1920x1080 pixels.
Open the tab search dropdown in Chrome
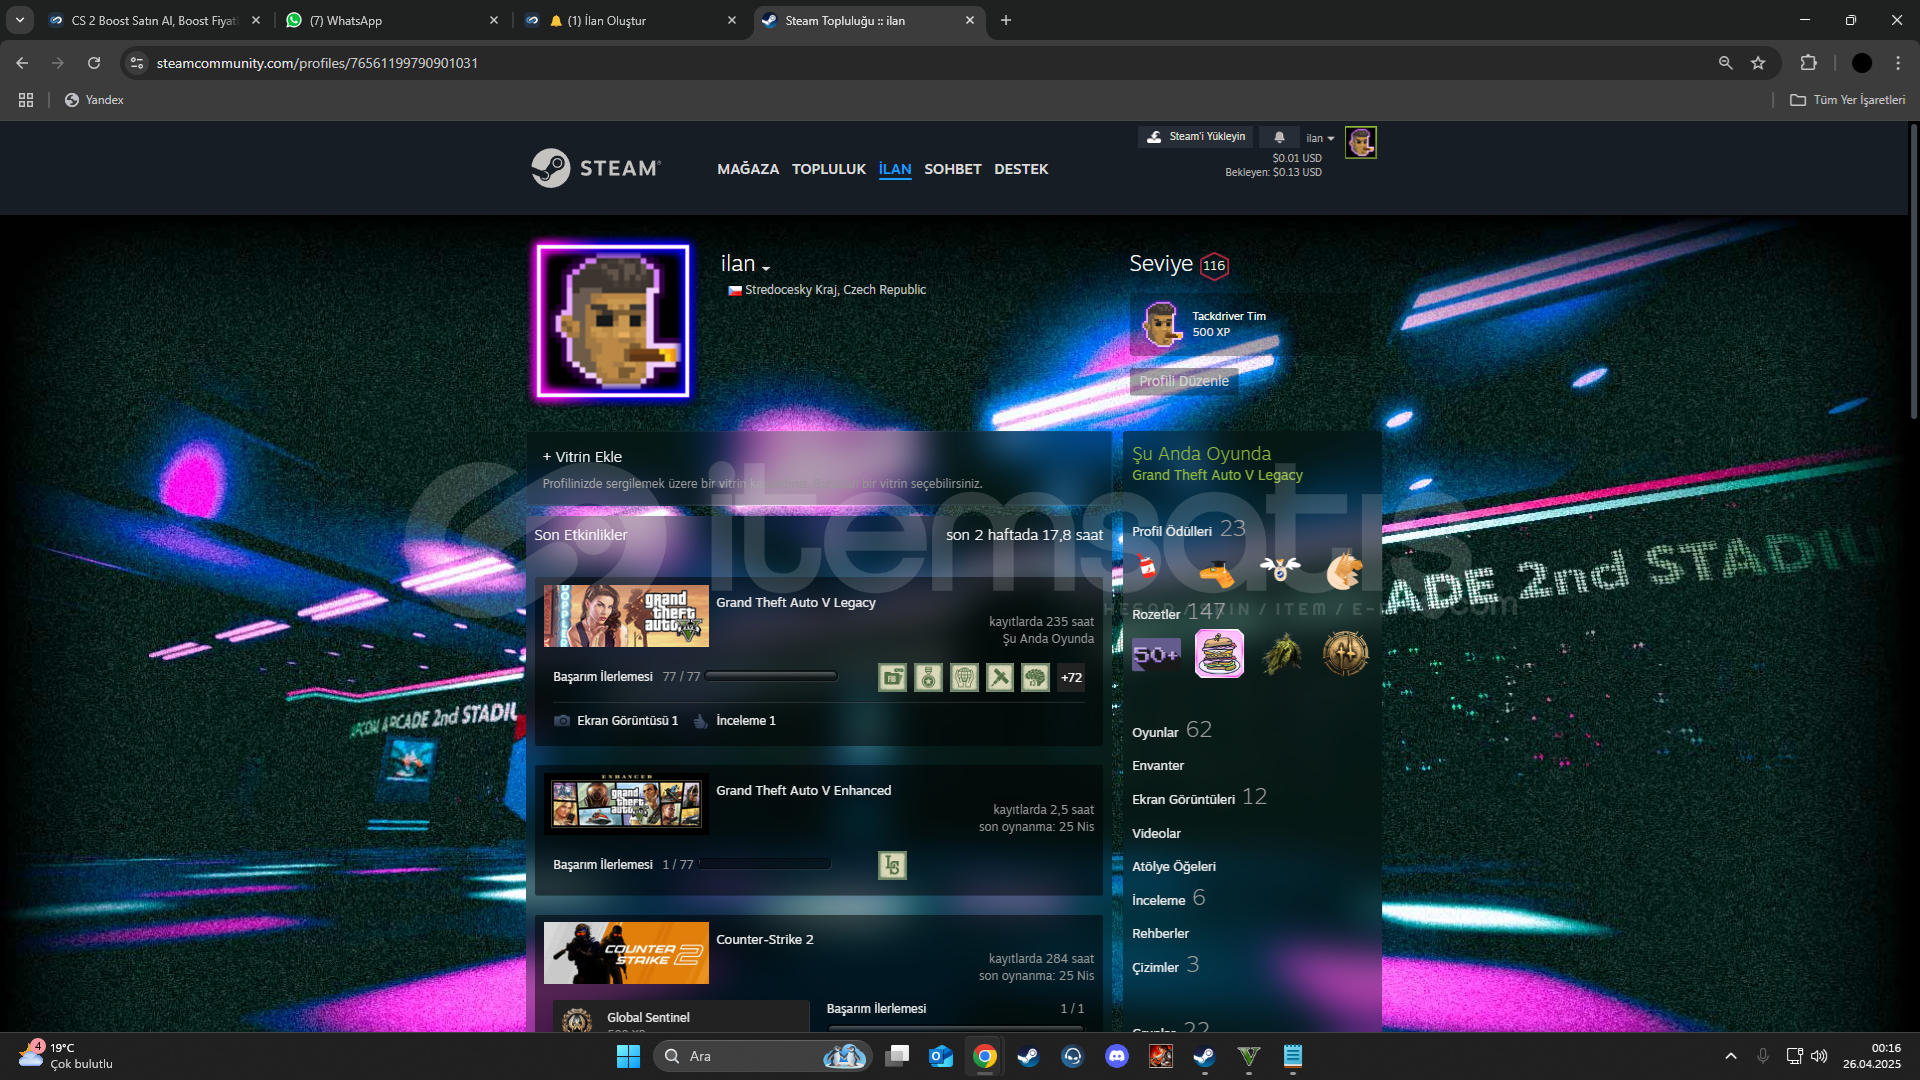tap(20, 20)
